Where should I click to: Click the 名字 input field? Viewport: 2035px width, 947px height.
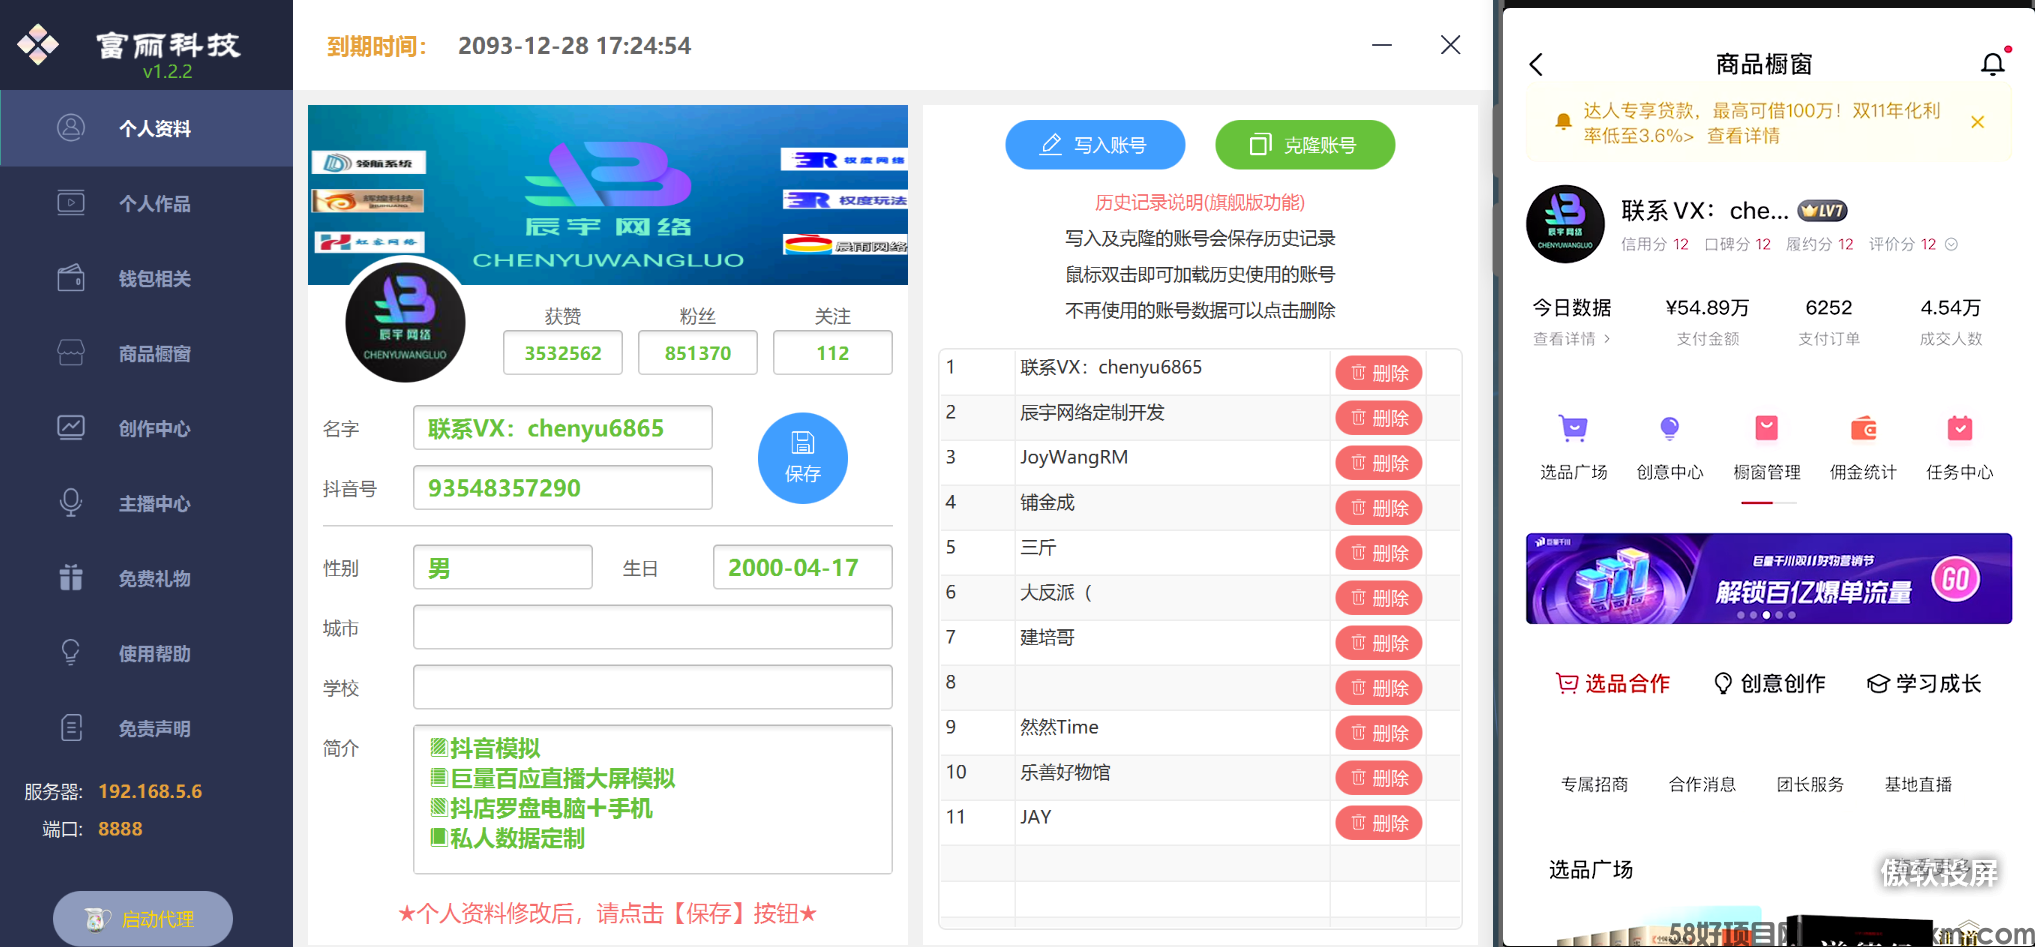[x=563, y=428]
